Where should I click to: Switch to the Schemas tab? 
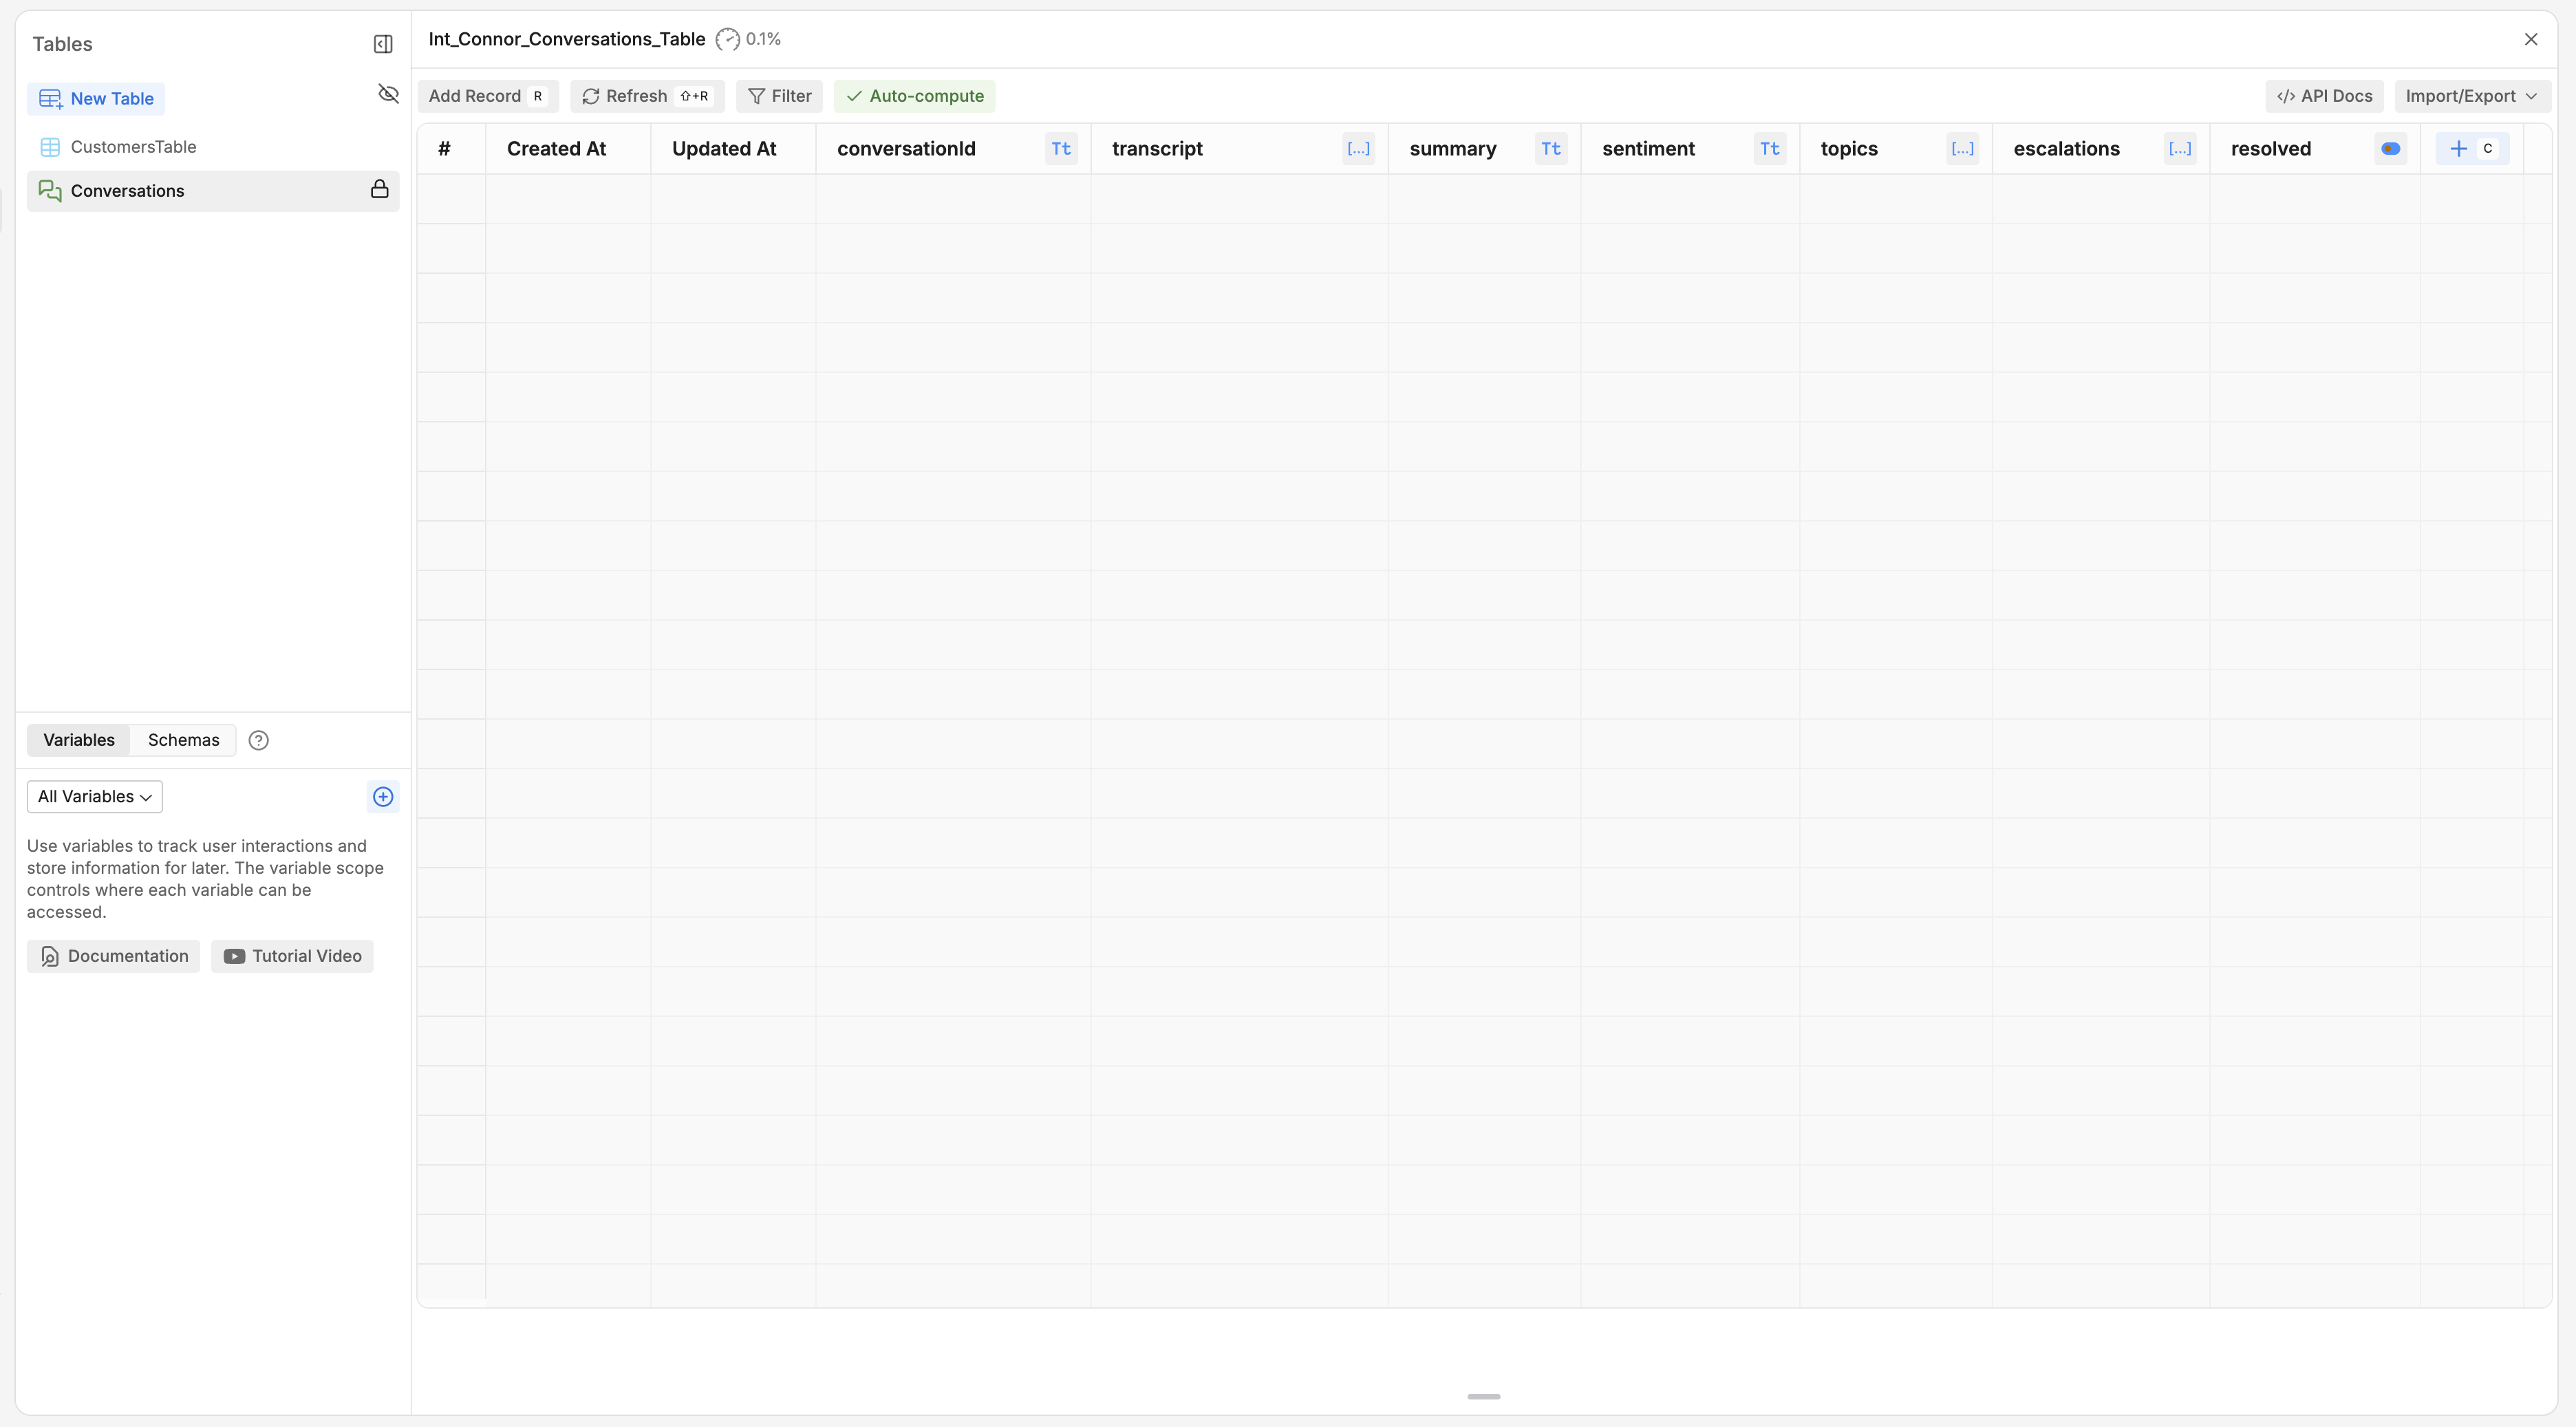coord(183,741)
